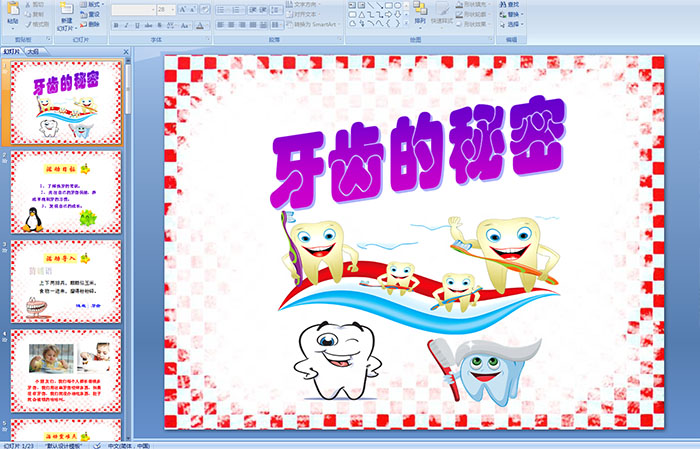Click the Font Color (A) swatch
Screen dimensions: 700x449
pyautogui.click(x=200, y=25)
